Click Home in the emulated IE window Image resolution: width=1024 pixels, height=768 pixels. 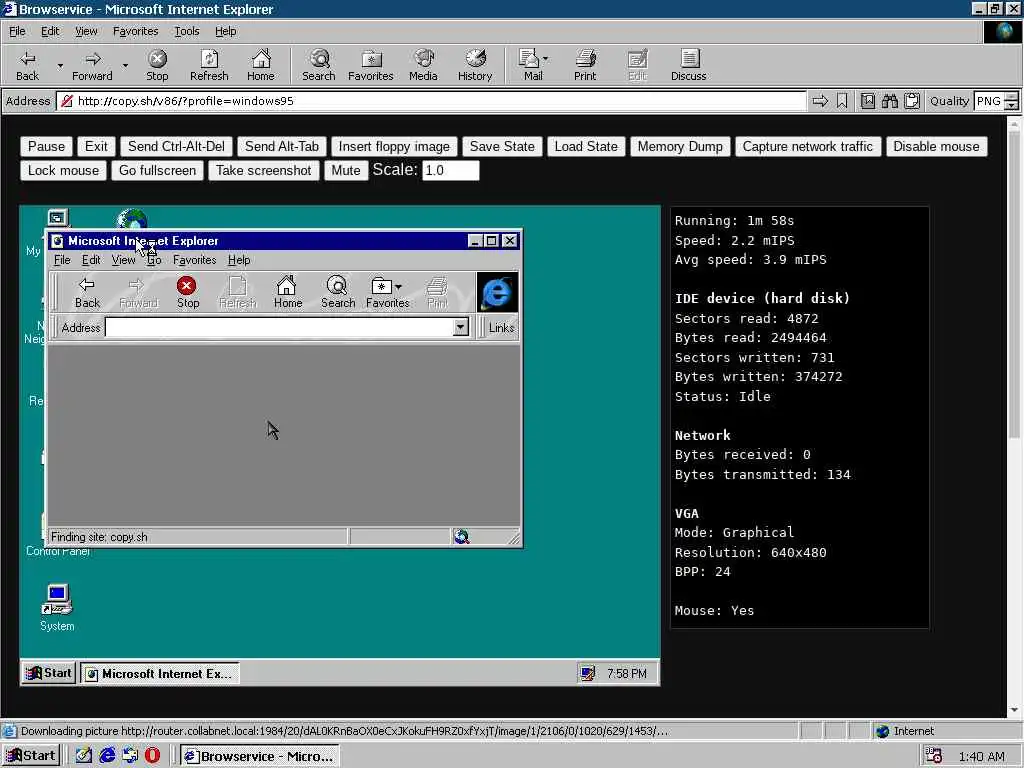287,292
